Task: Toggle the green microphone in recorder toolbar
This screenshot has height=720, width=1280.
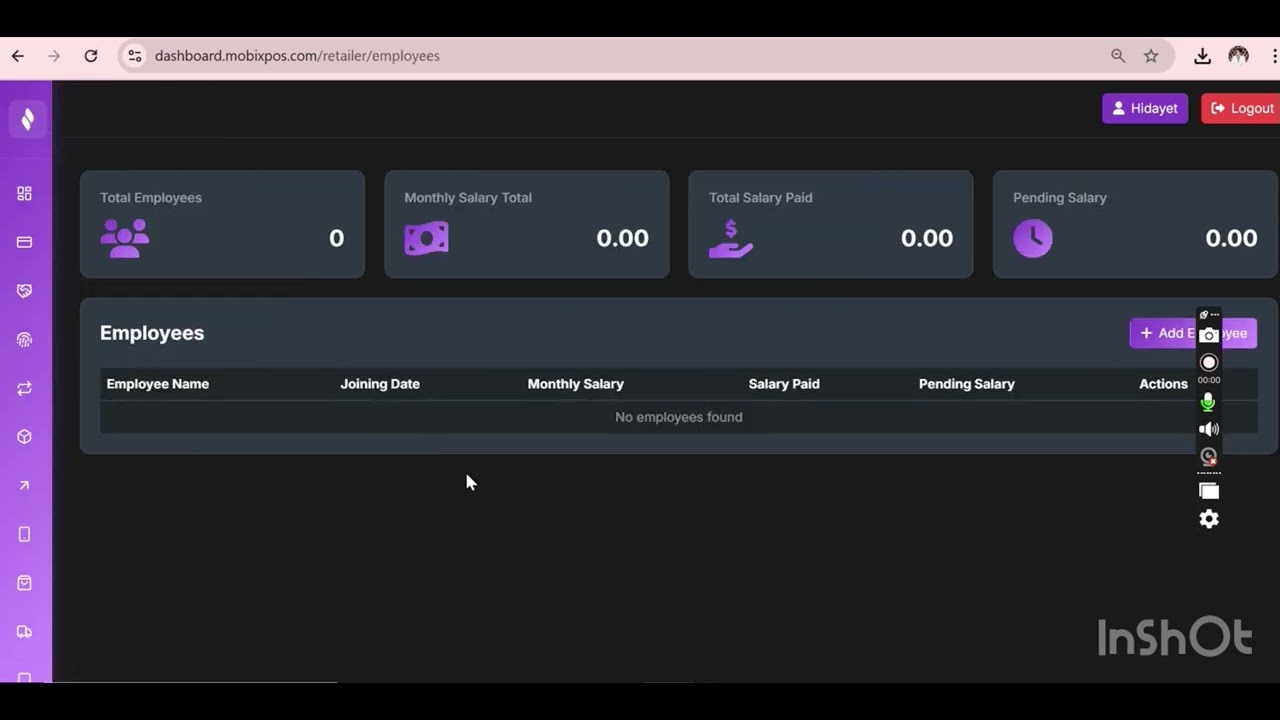Action: (x=1208, y=402)
